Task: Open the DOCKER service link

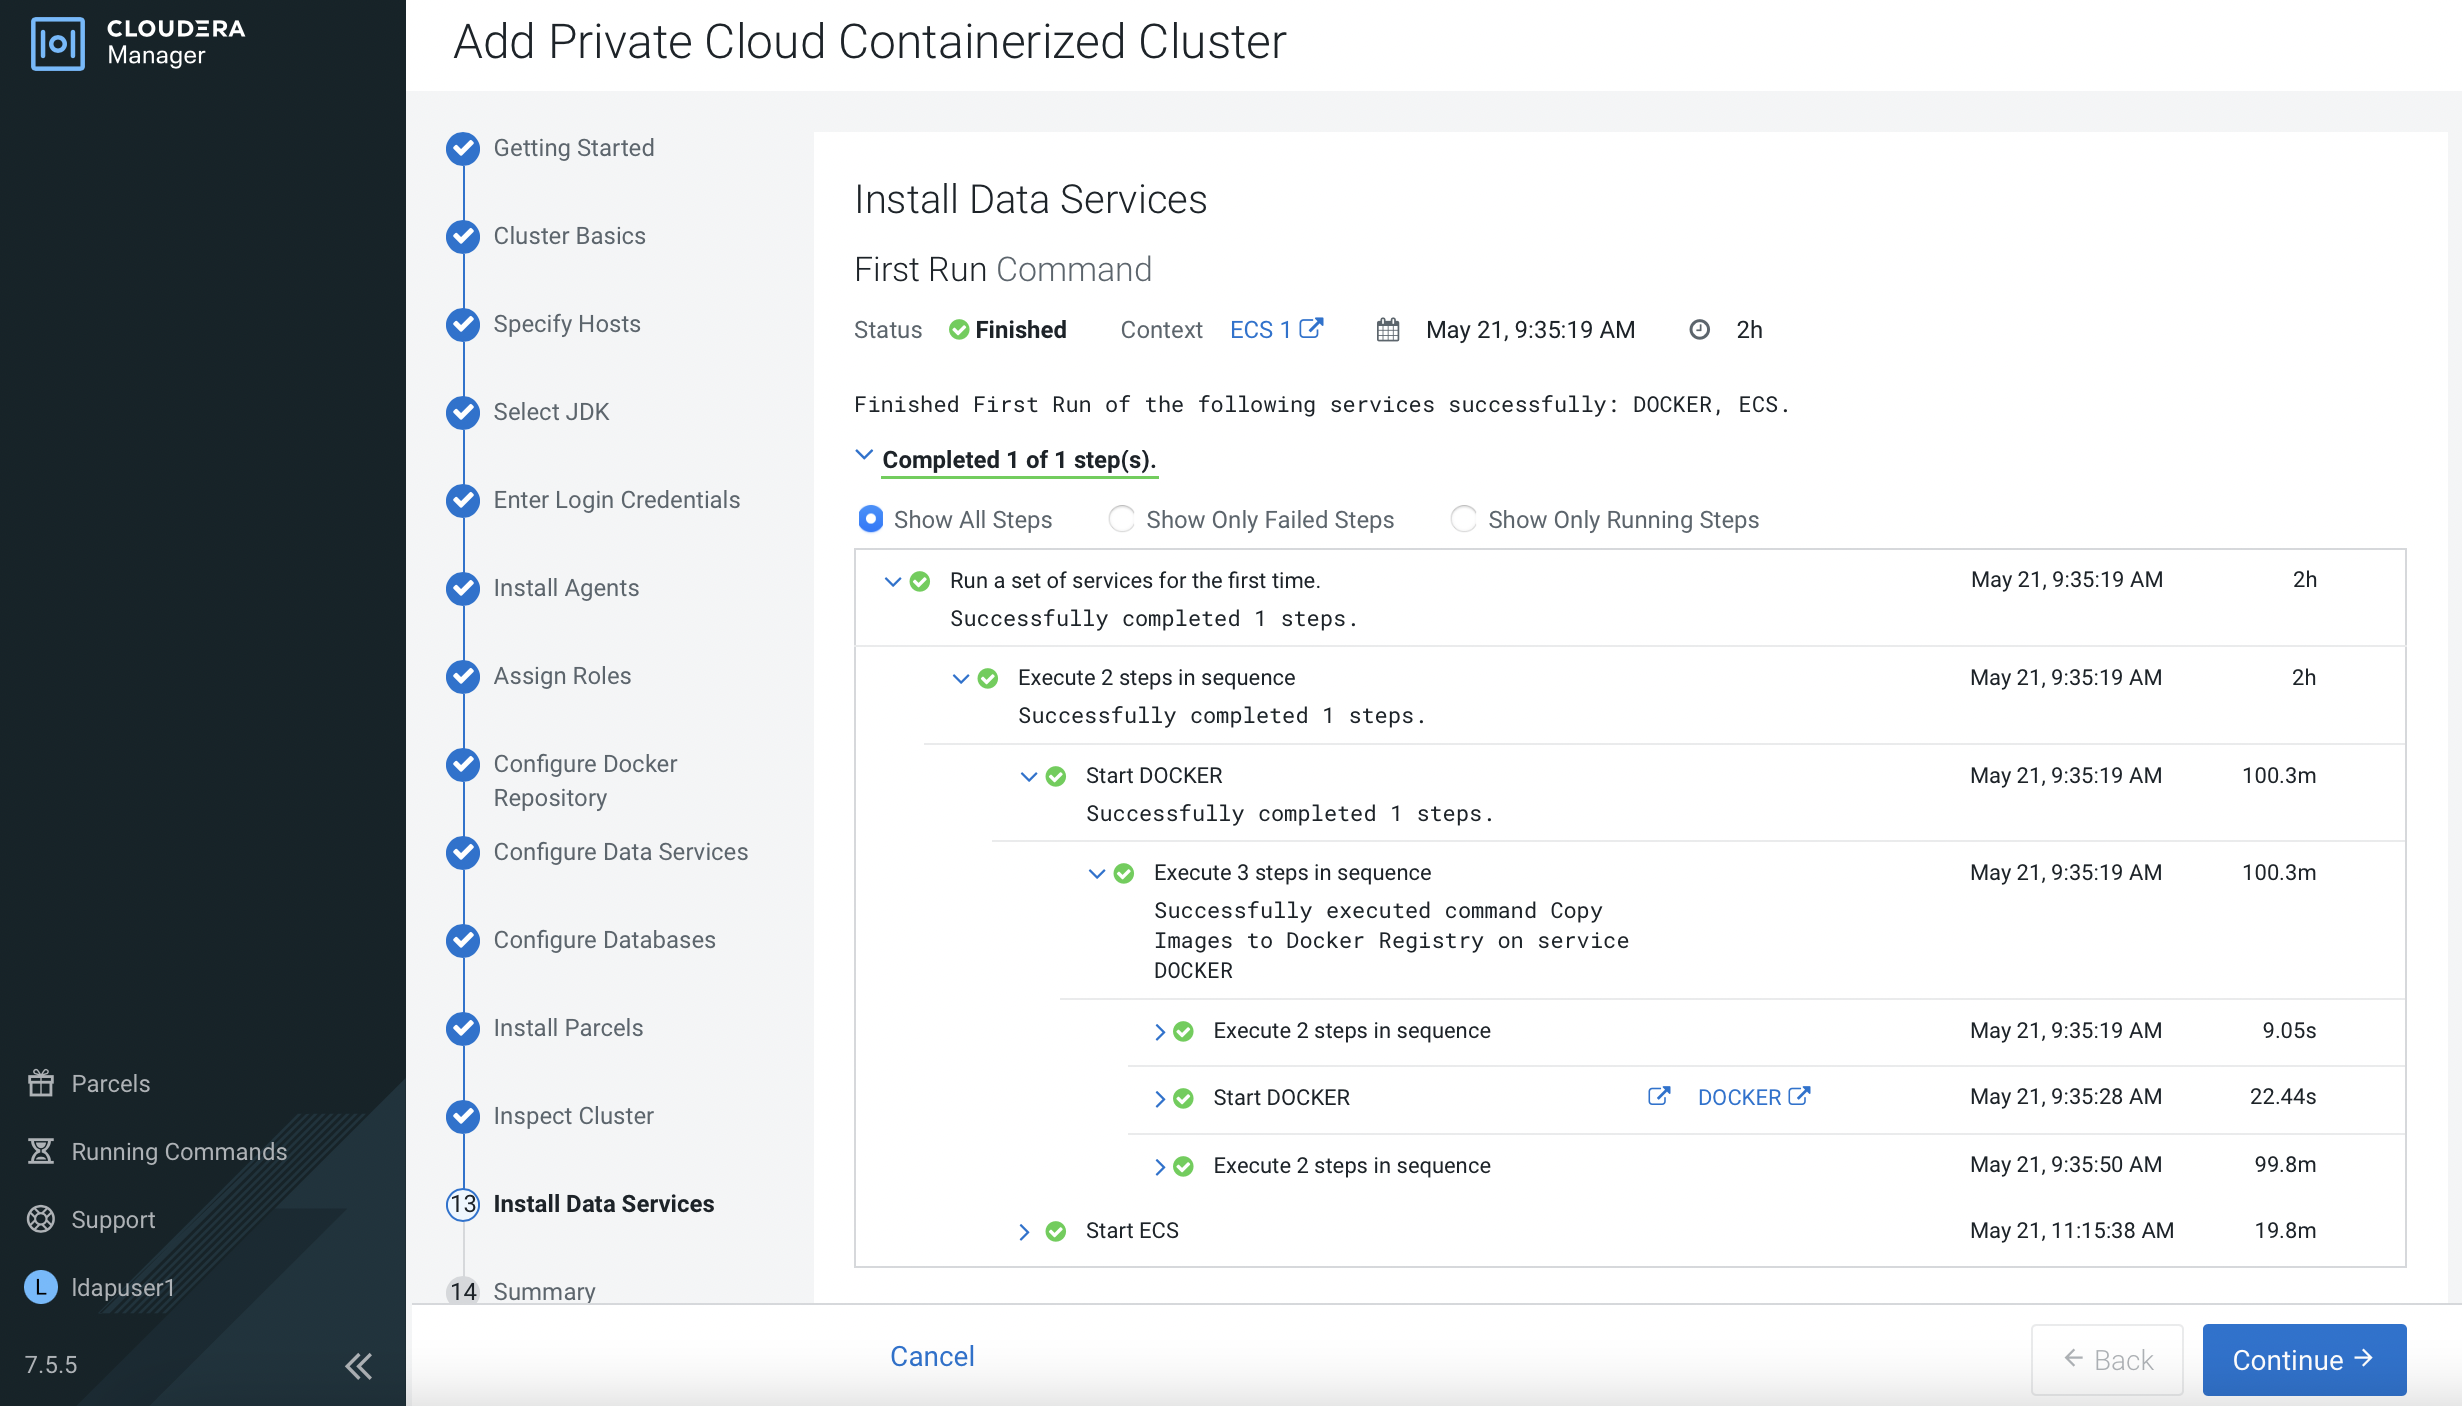Action: tap(1739, 1097)
